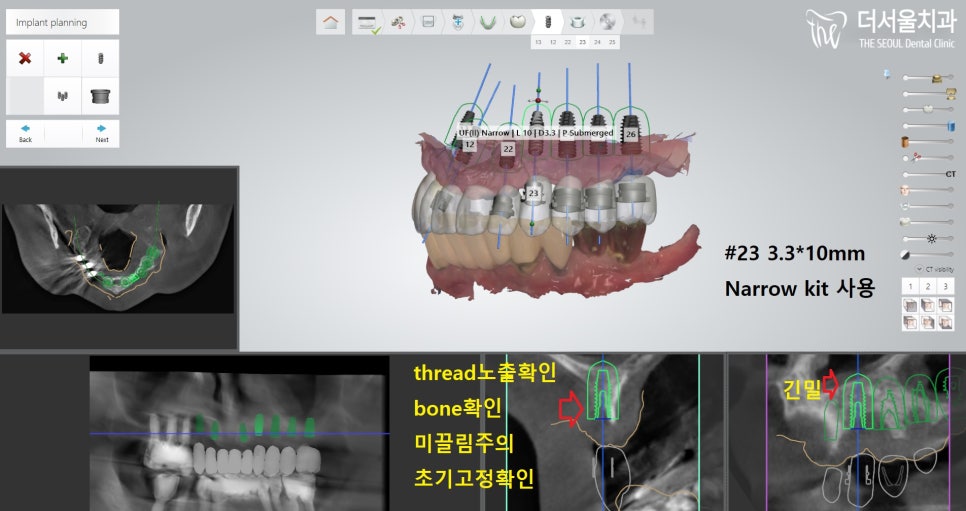This screenshot has width=966, height=511.
Task: Select view preset 1
Action: 911,287
